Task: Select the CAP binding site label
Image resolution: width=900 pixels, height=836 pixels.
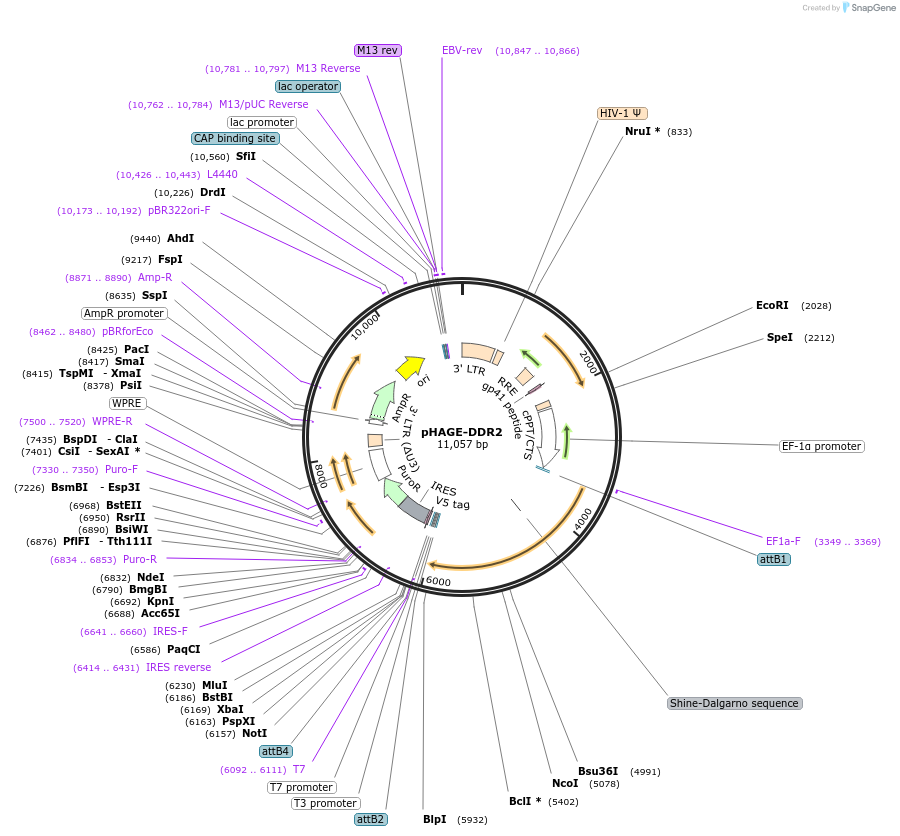Action: click(235, 138)
